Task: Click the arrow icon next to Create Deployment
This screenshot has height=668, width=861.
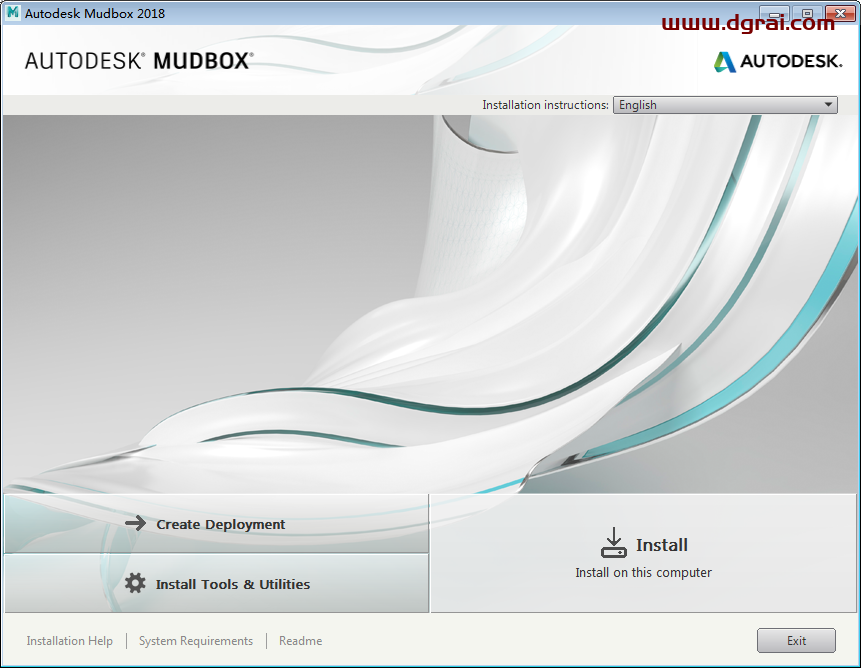Action: coord(135,523)
